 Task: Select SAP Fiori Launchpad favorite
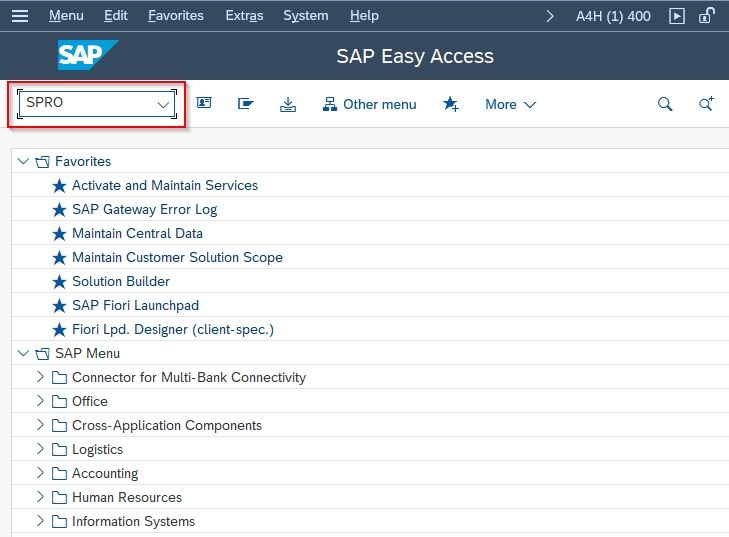pos(136,305)
